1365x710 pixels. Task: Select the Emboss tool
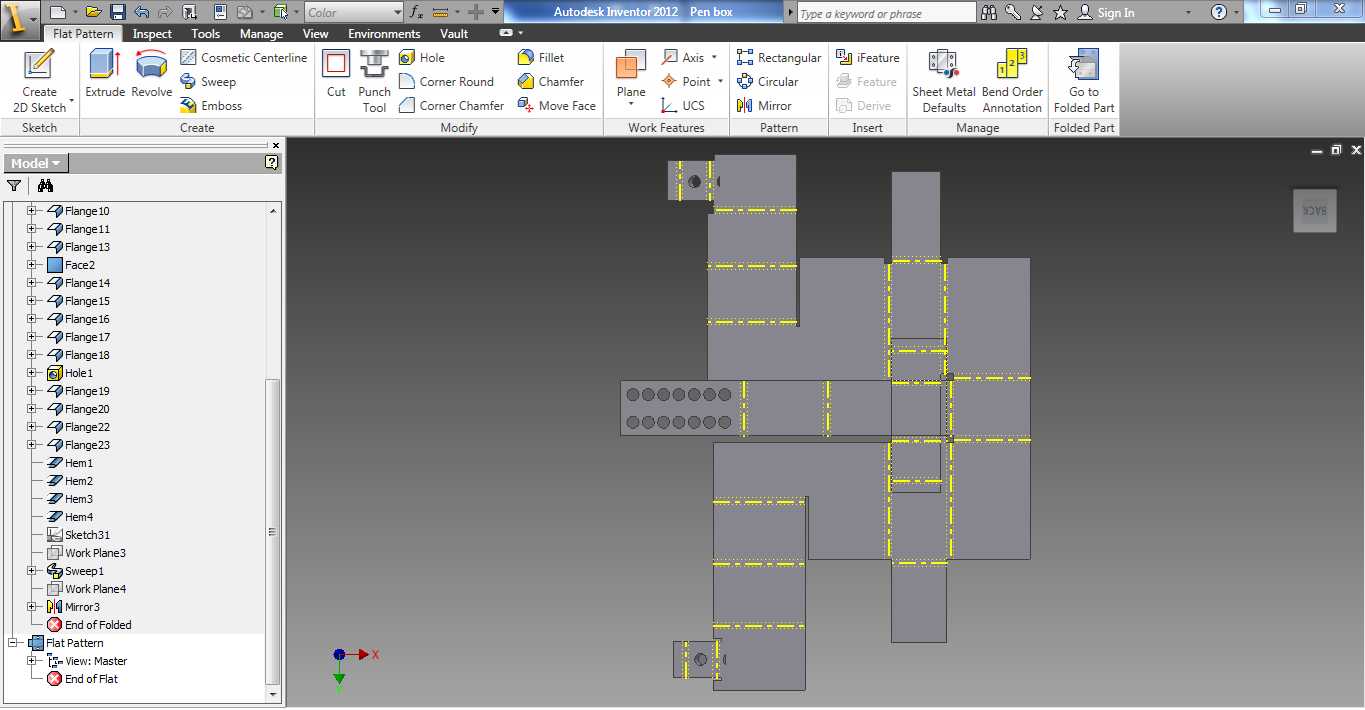211,105
